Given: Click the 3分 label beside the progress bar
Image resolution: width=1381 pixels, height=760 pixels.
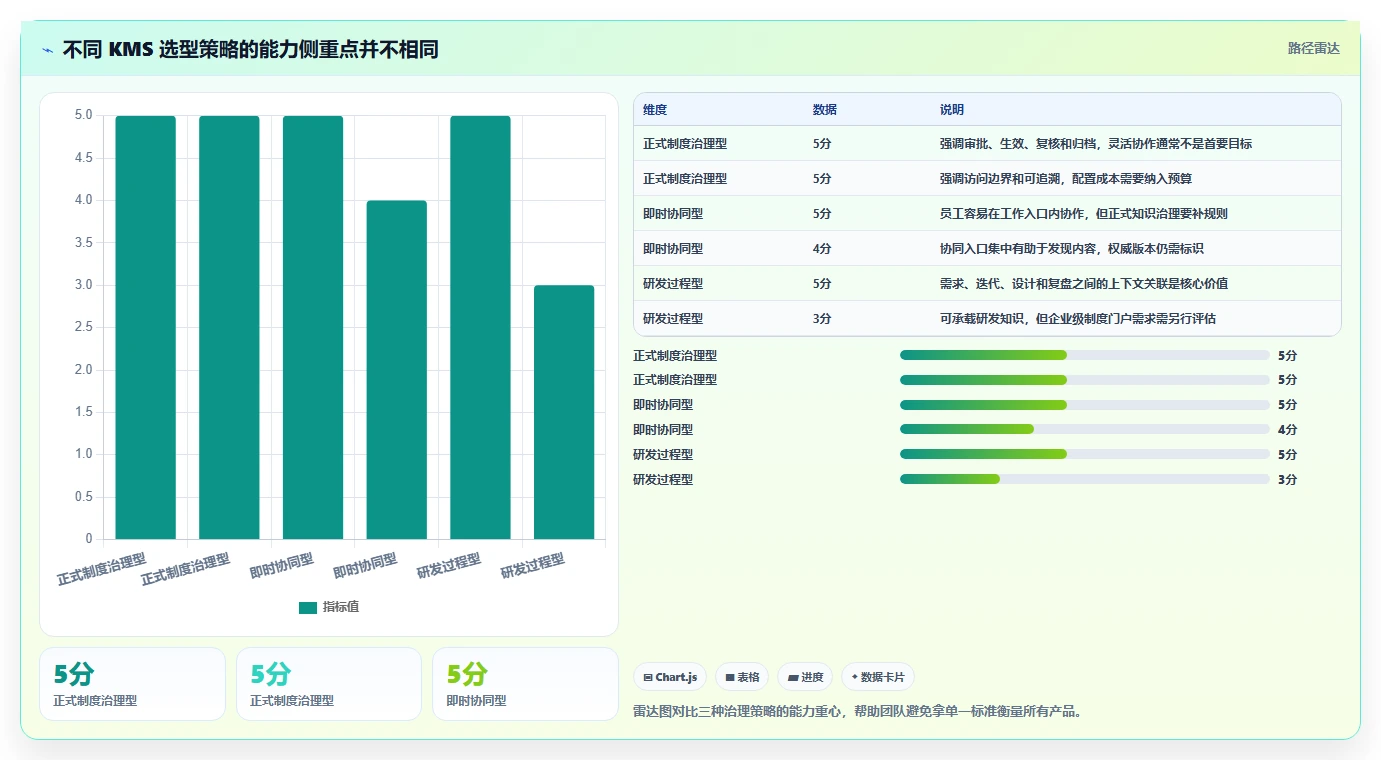Looking at the screenshot, I should click(1287, 479).
